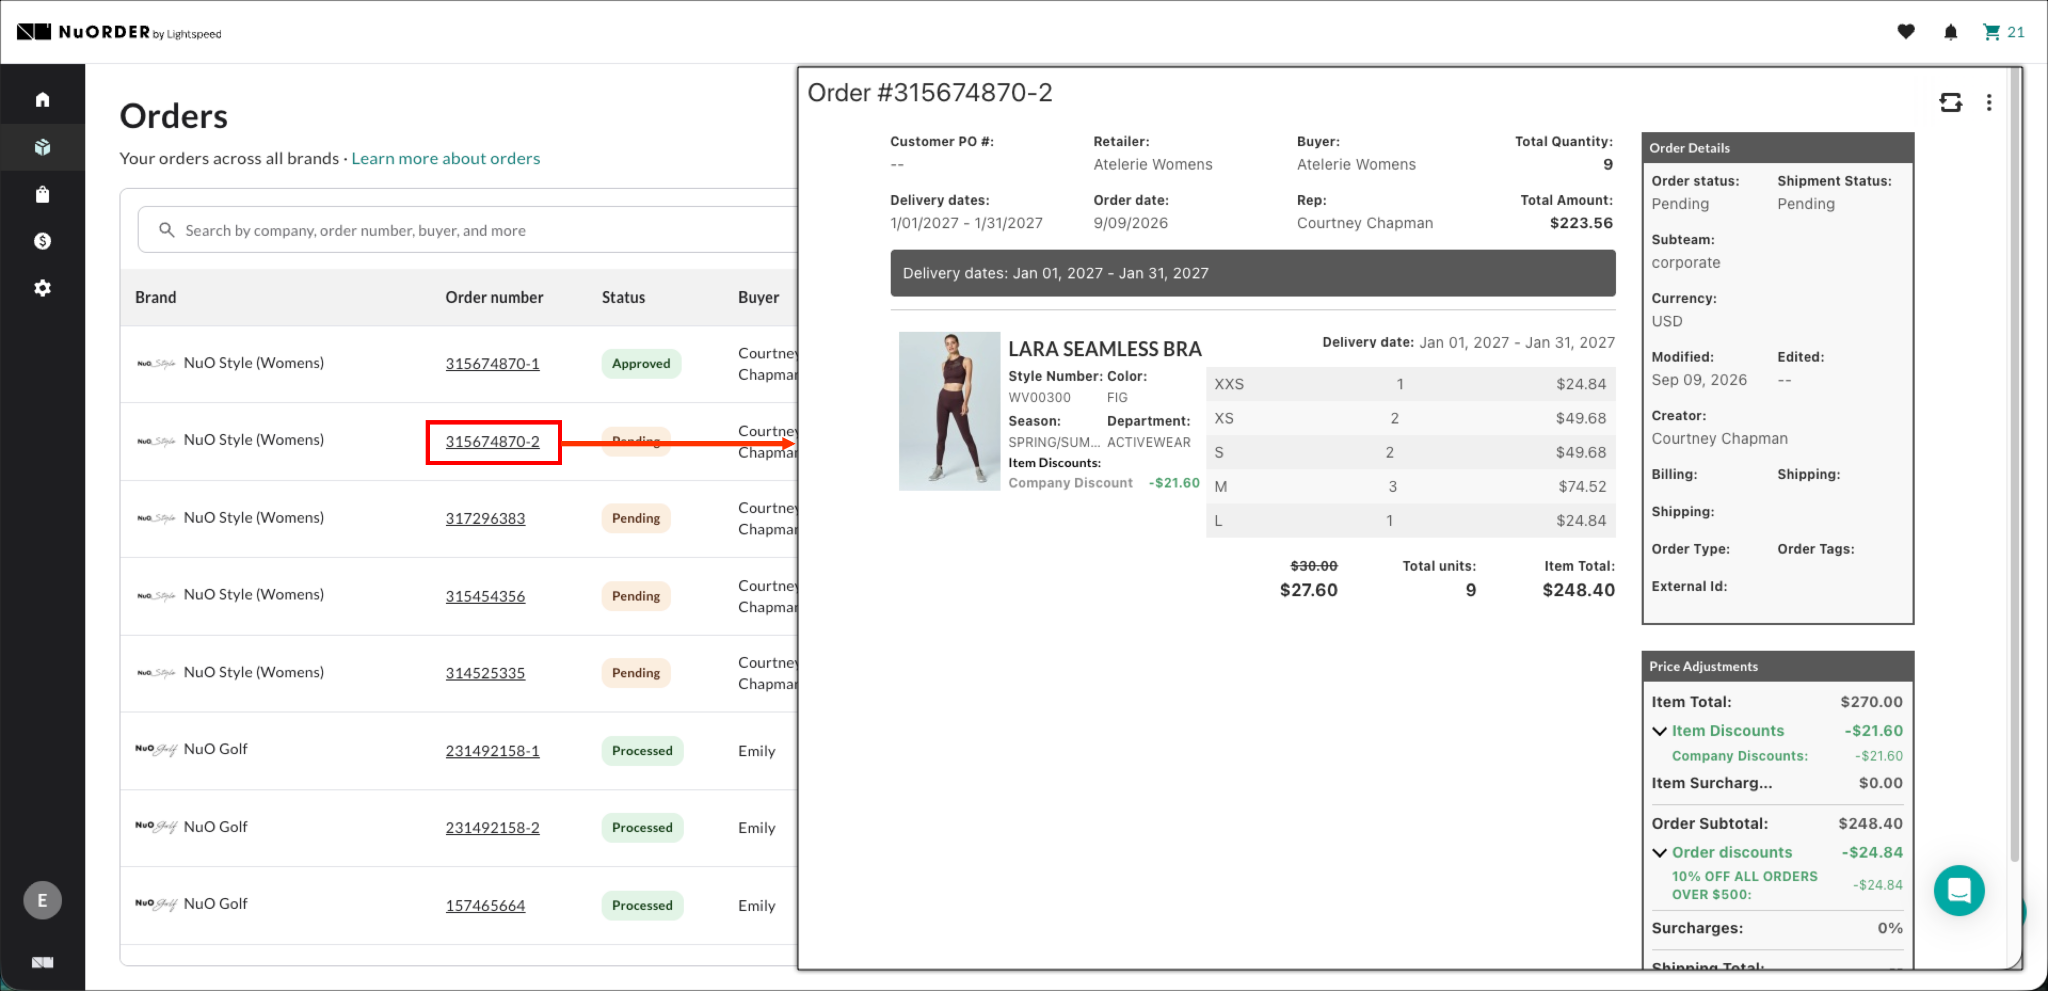Viewport: 2048px width, 991px height.
Task: Open the Home icon in sidebar
Action: [42, 99]
